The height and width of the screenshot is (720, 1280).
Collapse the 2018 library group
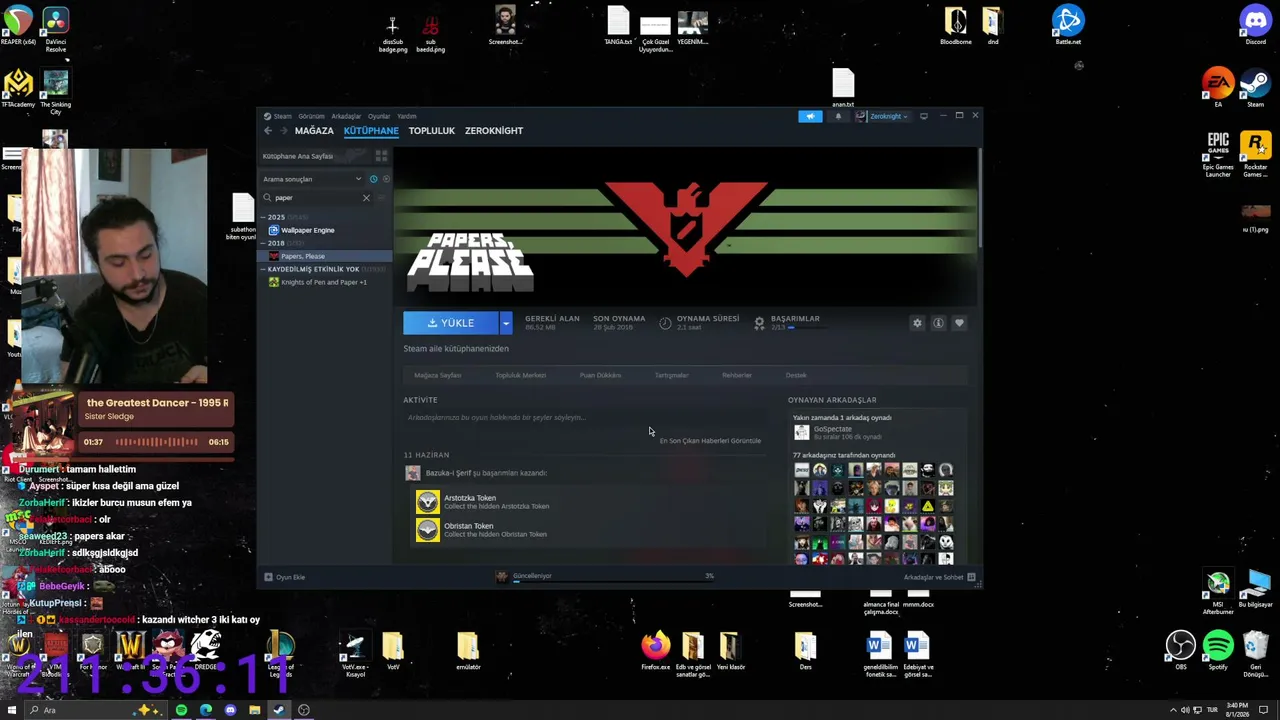[x=264, y=243]
